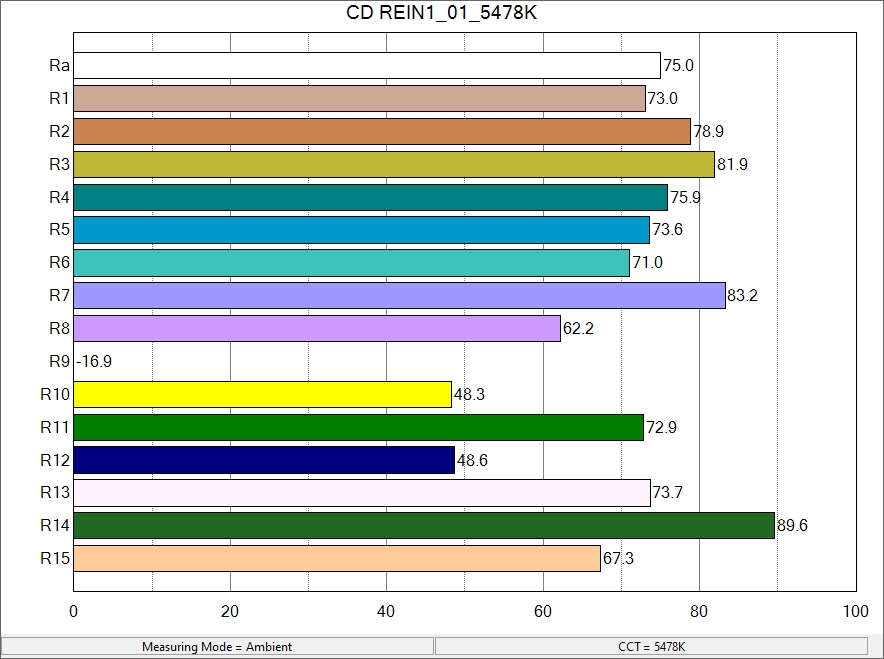Click the lavender R8 bar

[x=317, y=328]
